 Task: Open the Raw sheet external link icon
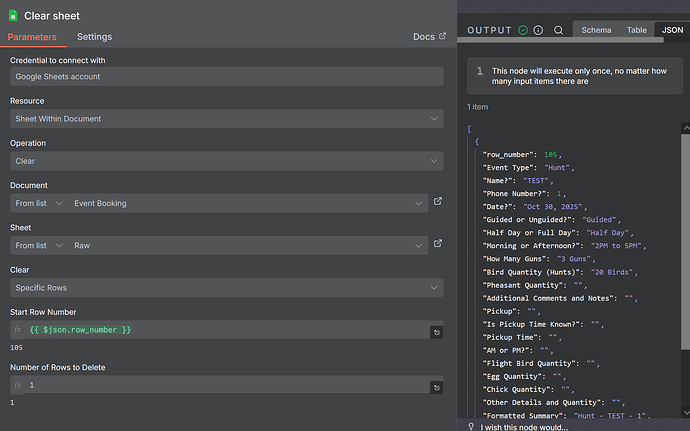tap(437, 244)
